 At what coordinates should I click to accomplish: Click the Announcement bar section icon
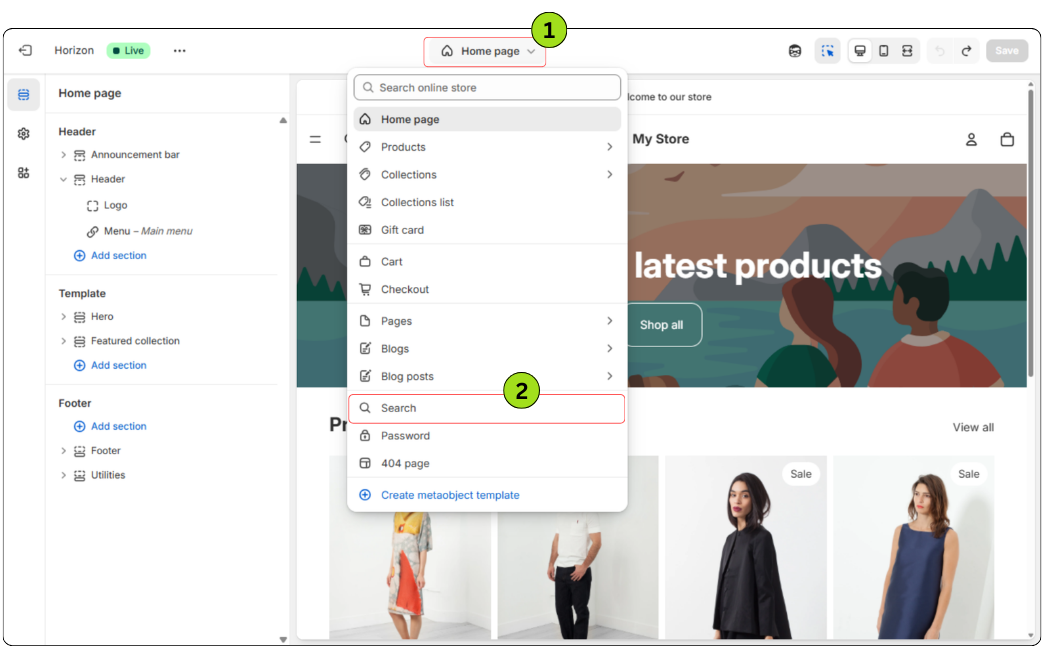click(x=80, y=155)
